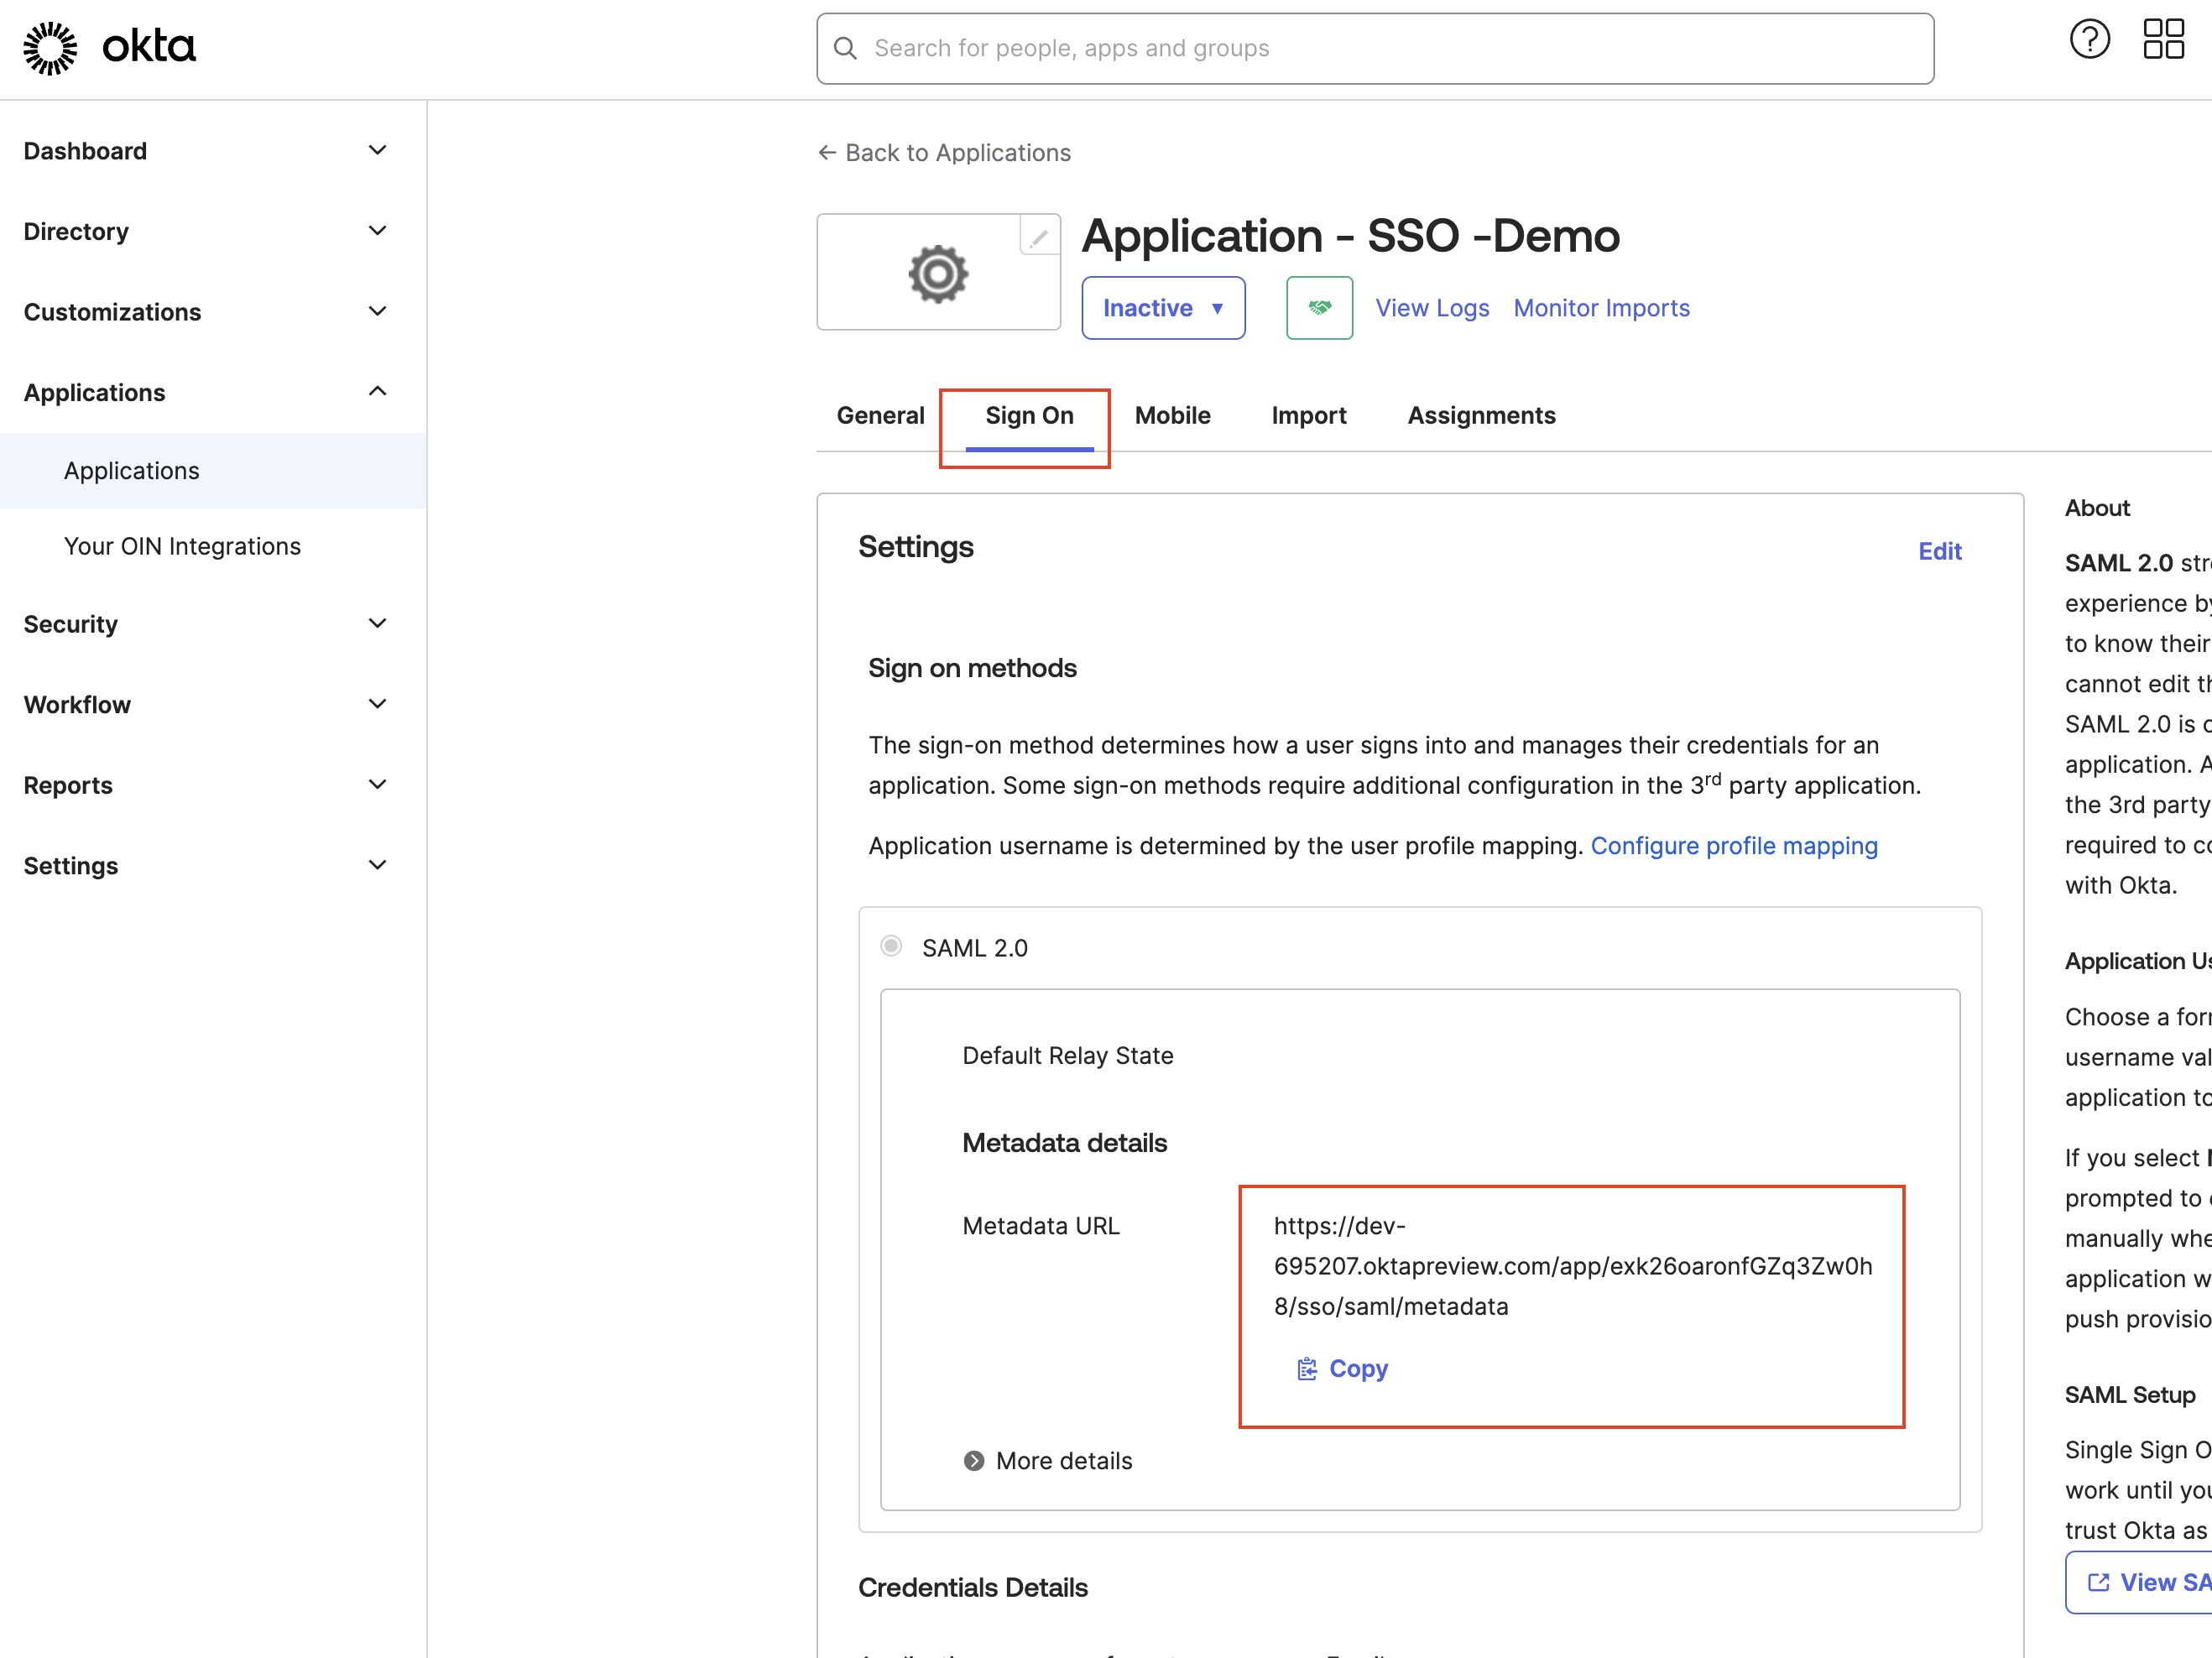Open the View Logs link

click(x=1431, y=308)
